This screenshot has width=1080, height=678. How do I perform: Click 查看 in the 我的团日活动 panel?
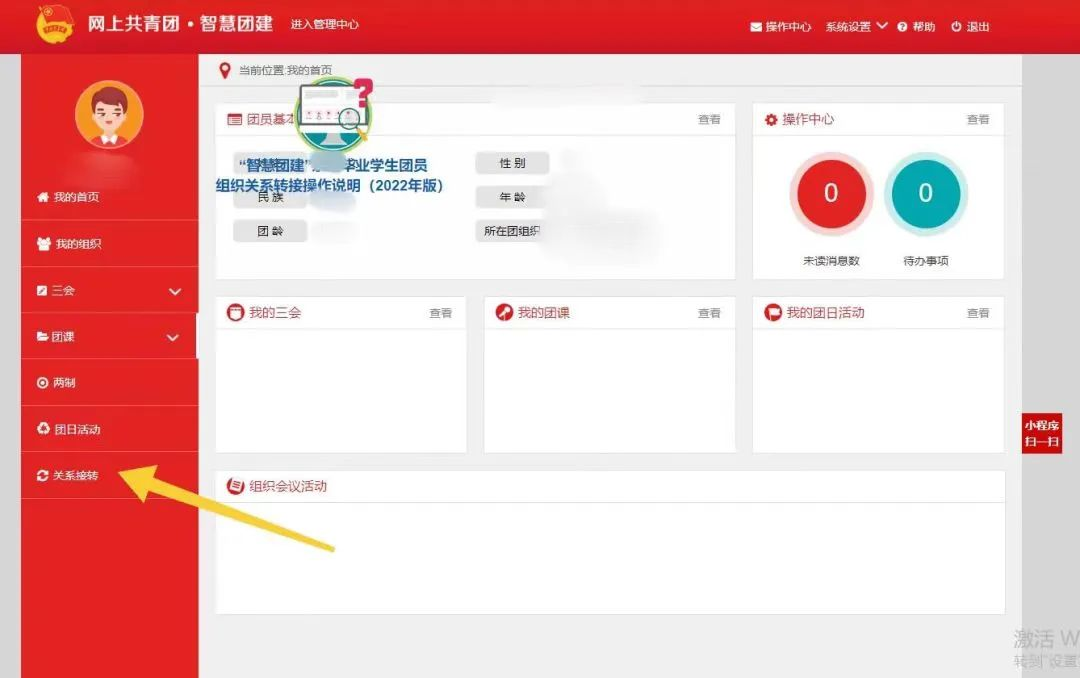click(978, 314)
